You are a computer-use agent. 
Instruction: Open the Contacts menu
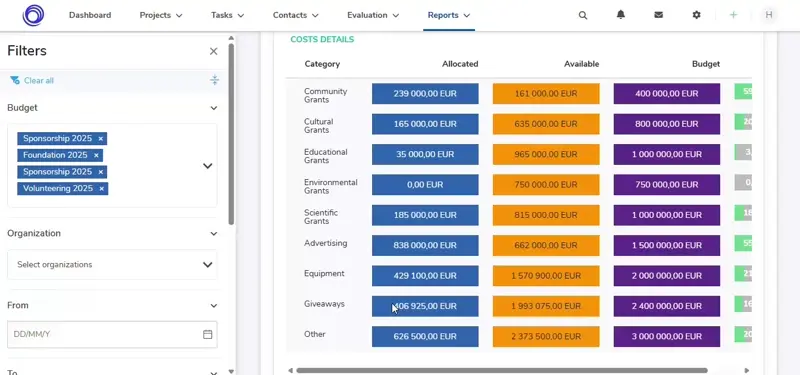click(x=295, y=15)
